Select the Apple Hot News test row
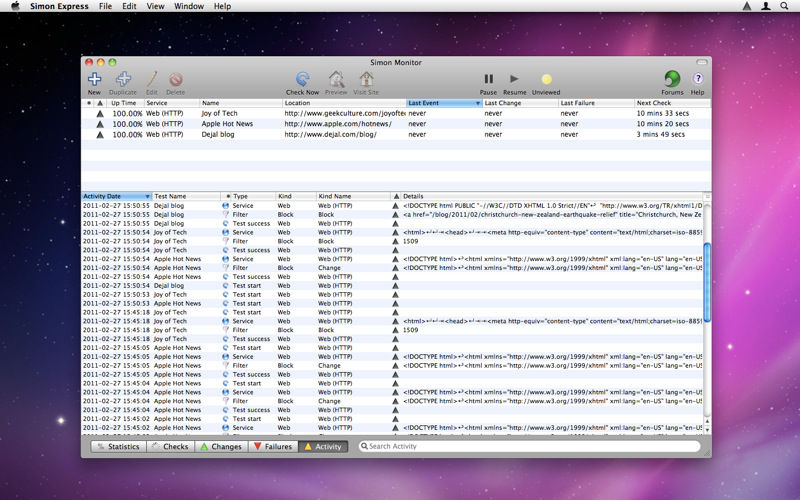The height and width of the screenshot is (500, 800). click(x=396, y=124)
